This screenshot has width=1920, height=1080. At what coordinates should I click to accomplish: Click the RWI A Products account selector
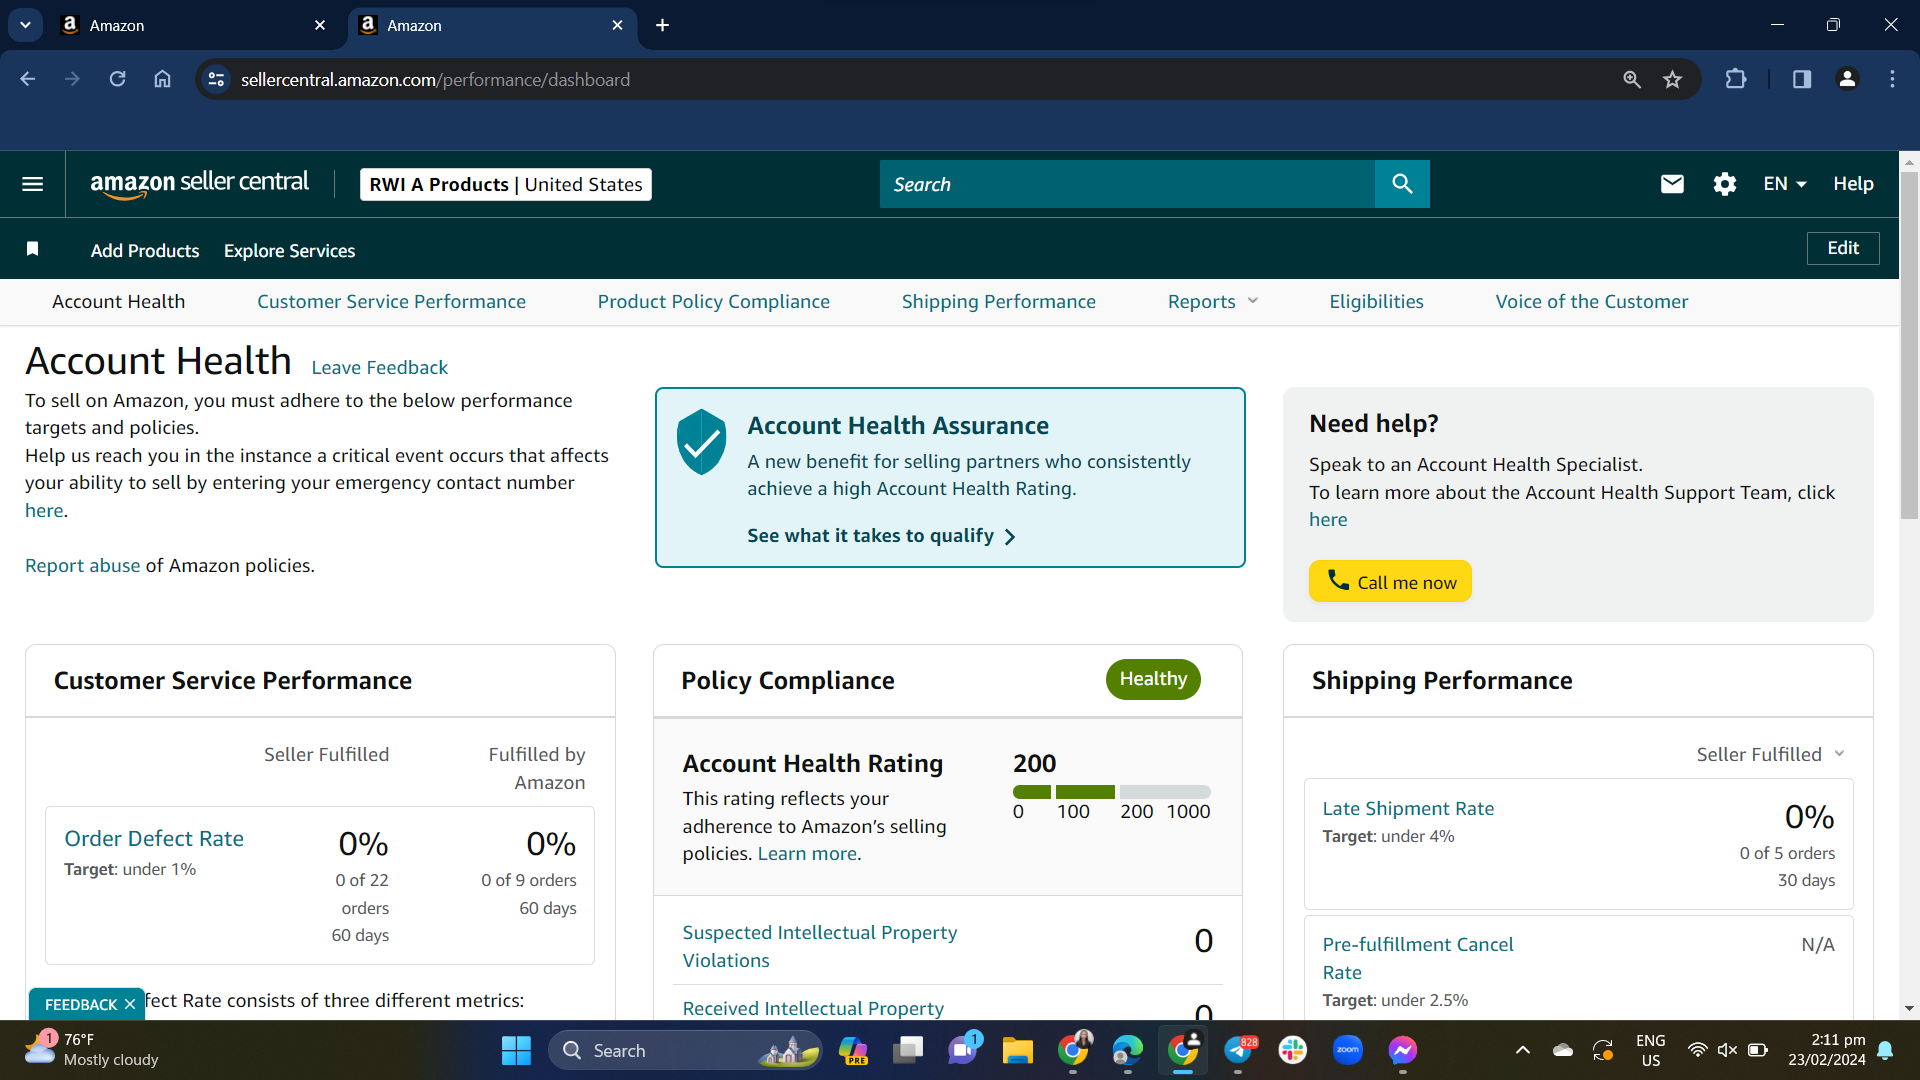pos(506,184)
